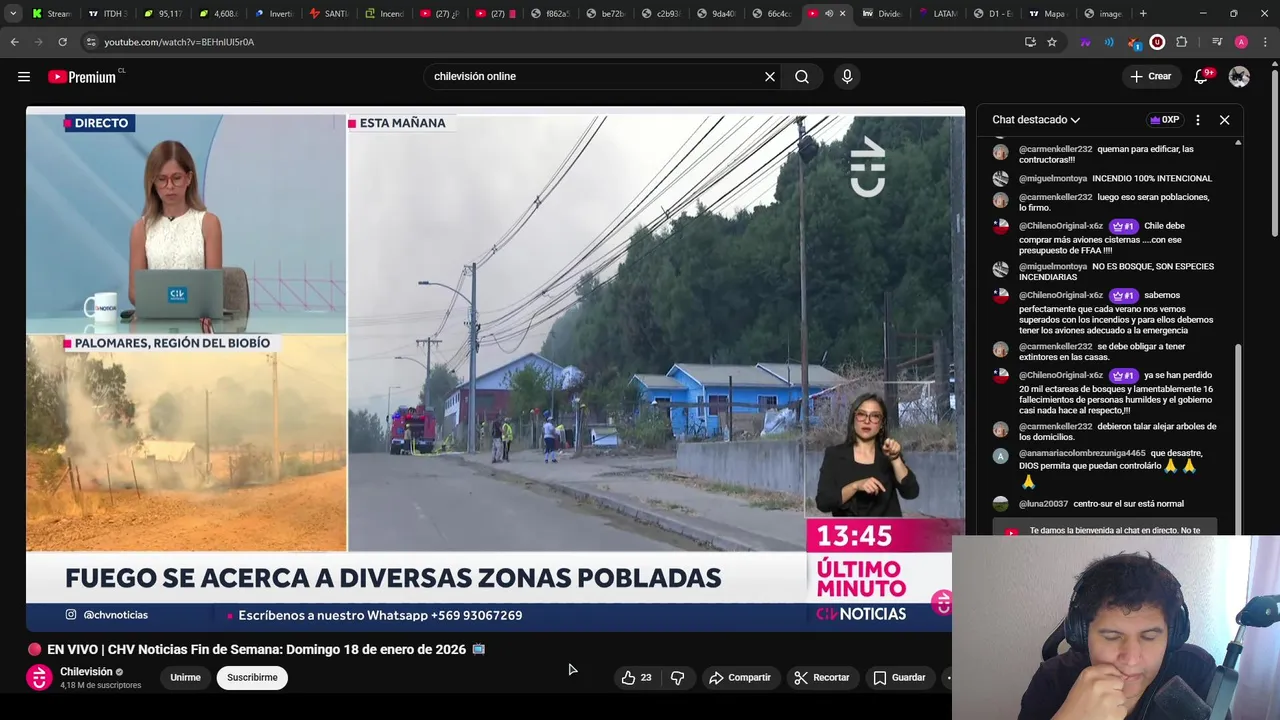Run search with magnifier button
Viewport: 1280px width, 720px height.
(x=802, y=76)
